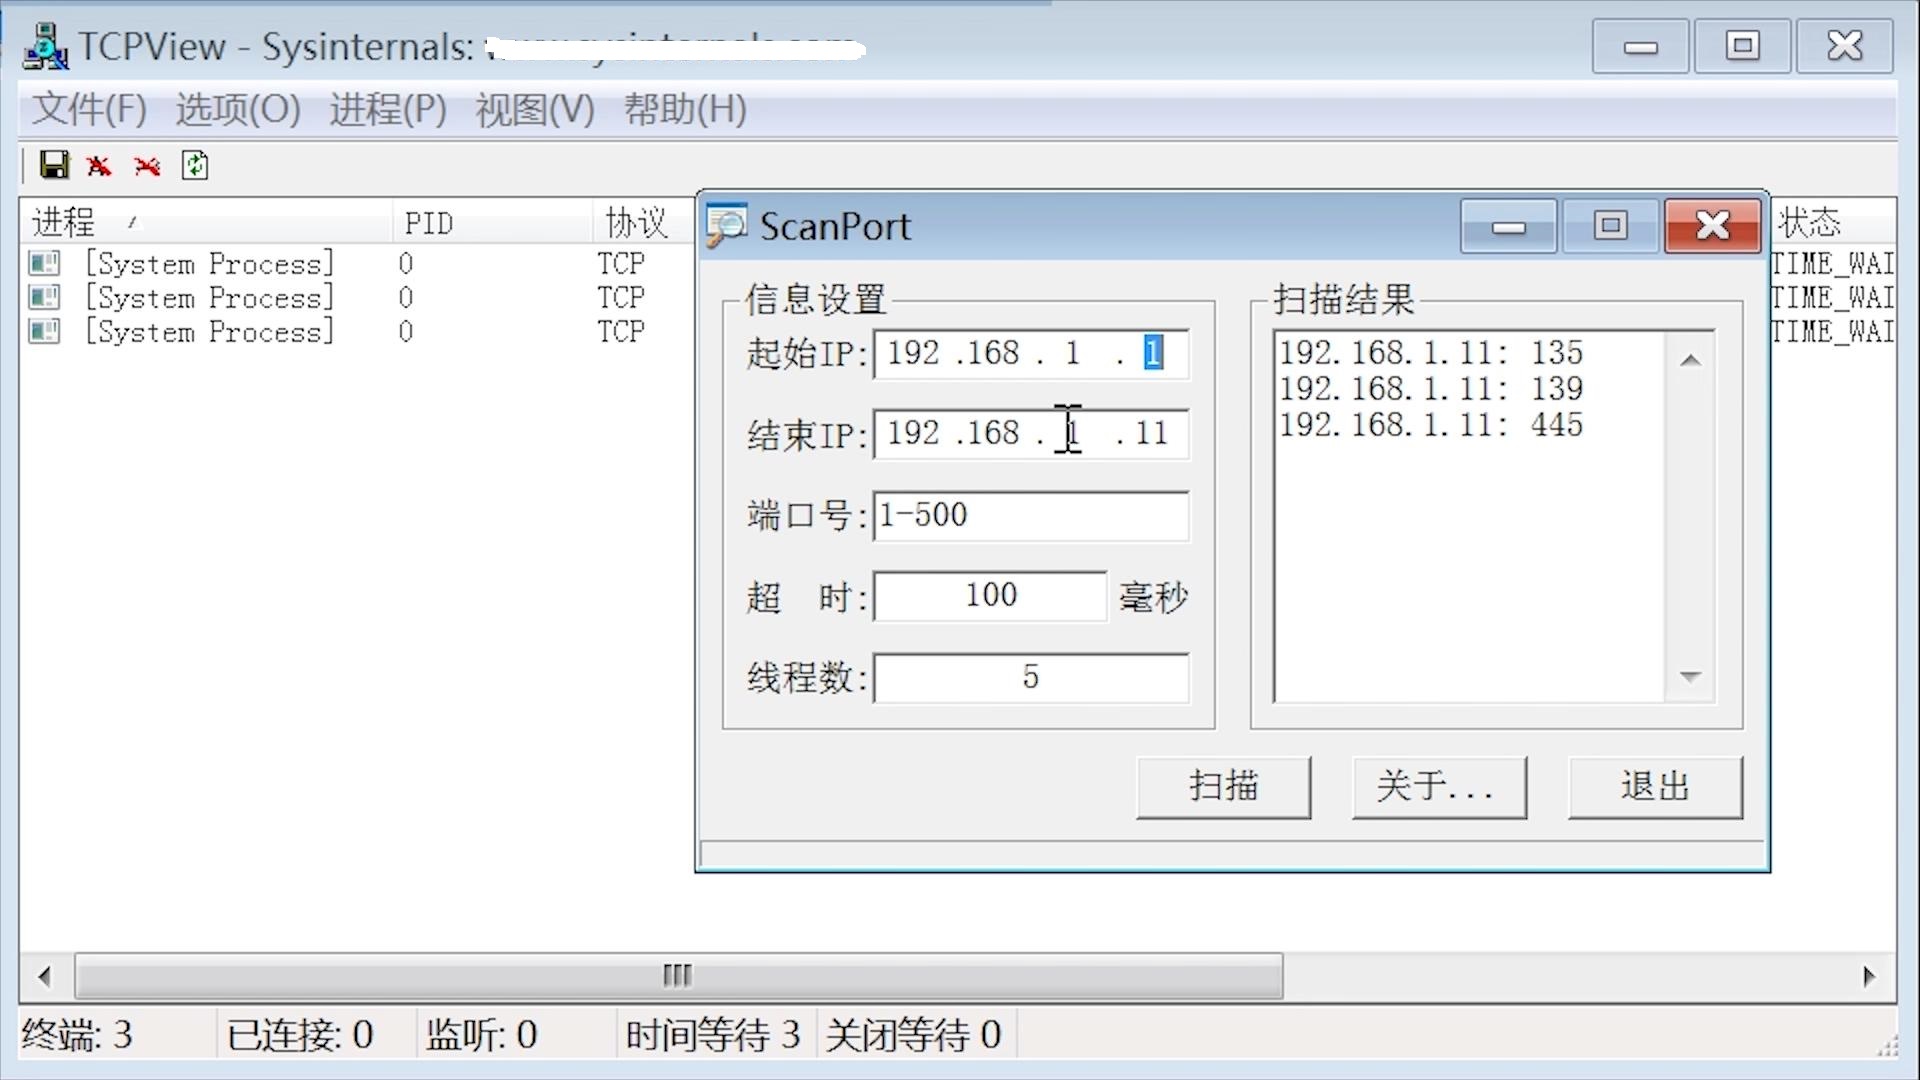
Task: Click the first octet 192 of 起始IP
Action: click(x=913, y=353)
